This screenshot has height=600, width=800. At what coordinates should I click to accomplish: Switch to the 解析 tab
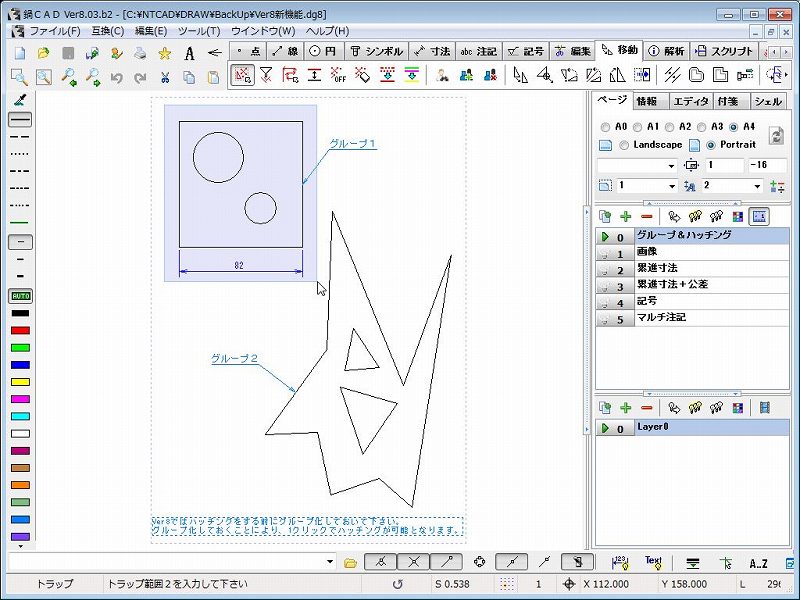click(x=666, y=52)
